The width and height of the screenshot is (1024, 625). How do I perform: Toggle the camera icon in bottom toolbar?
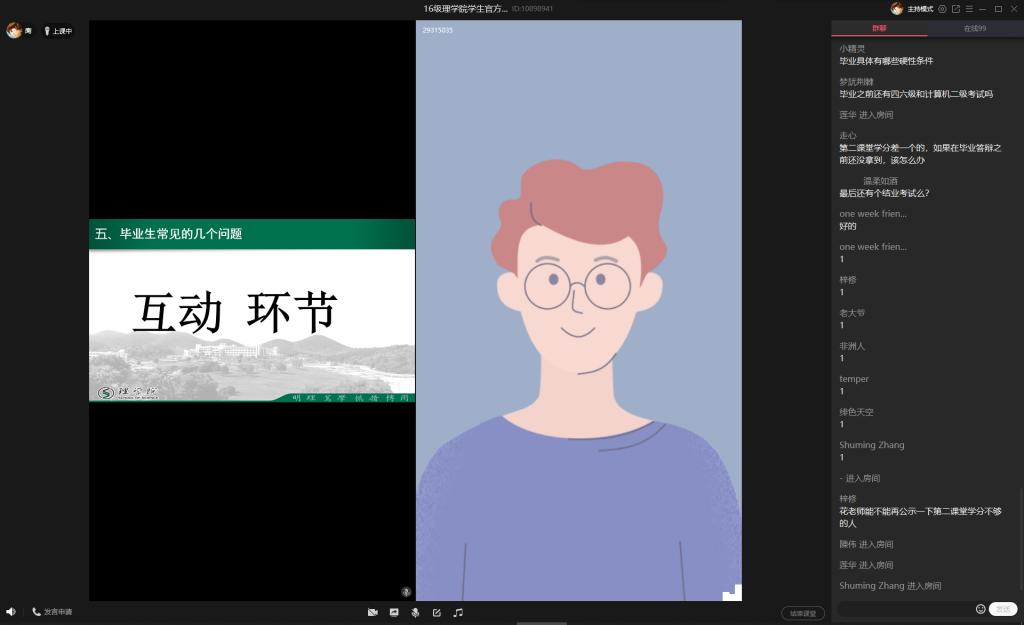coord(373,612)
